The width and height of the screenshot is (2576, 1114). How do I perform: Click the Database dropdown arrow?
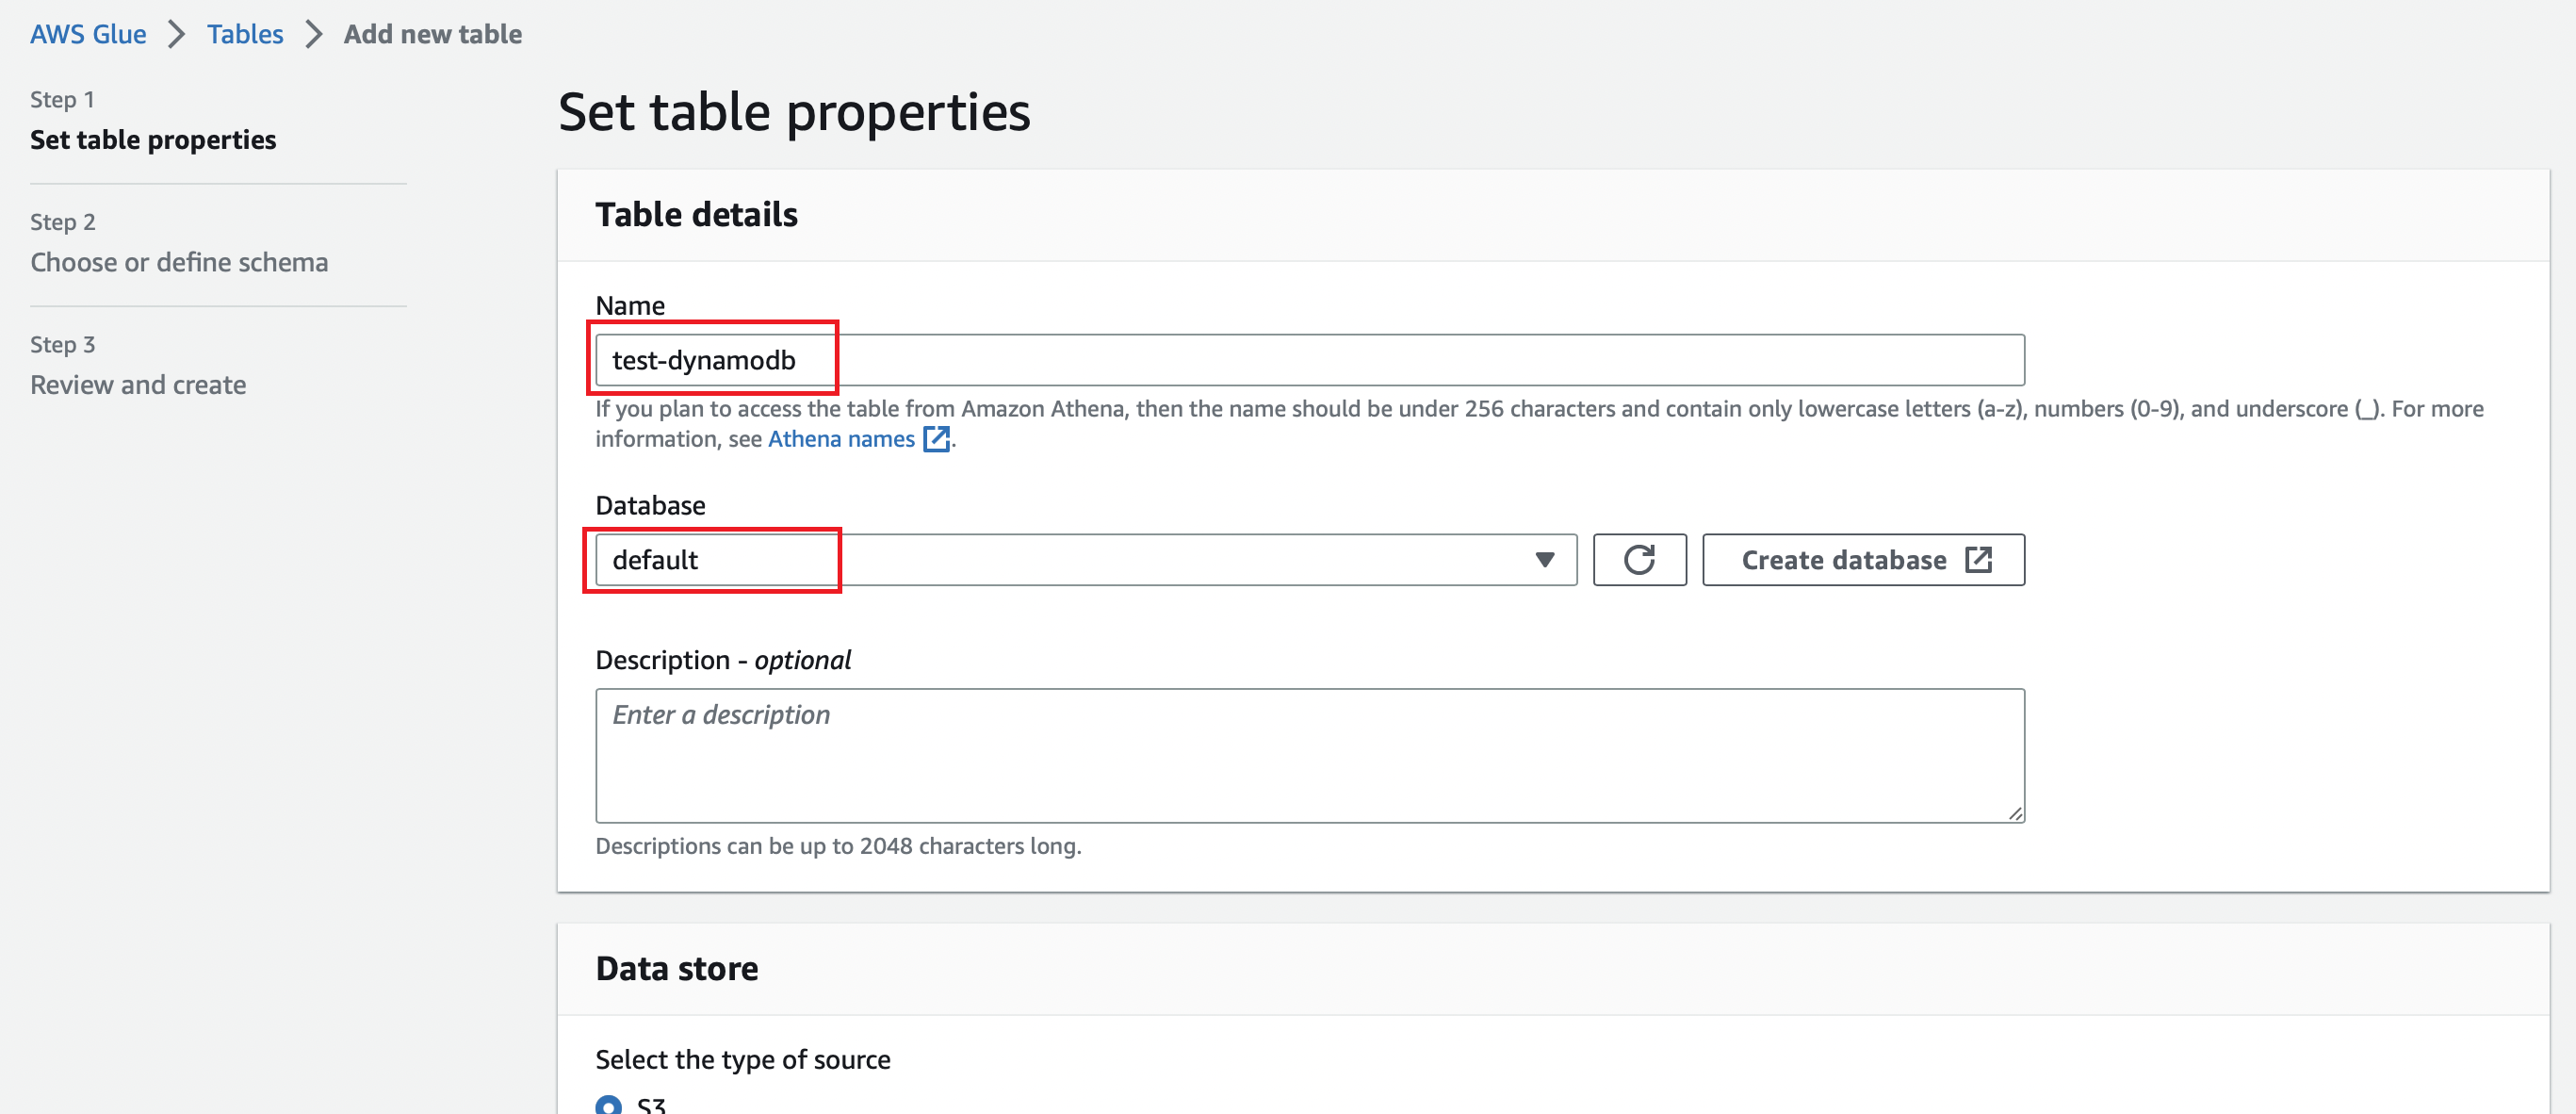click(1544, 560)
